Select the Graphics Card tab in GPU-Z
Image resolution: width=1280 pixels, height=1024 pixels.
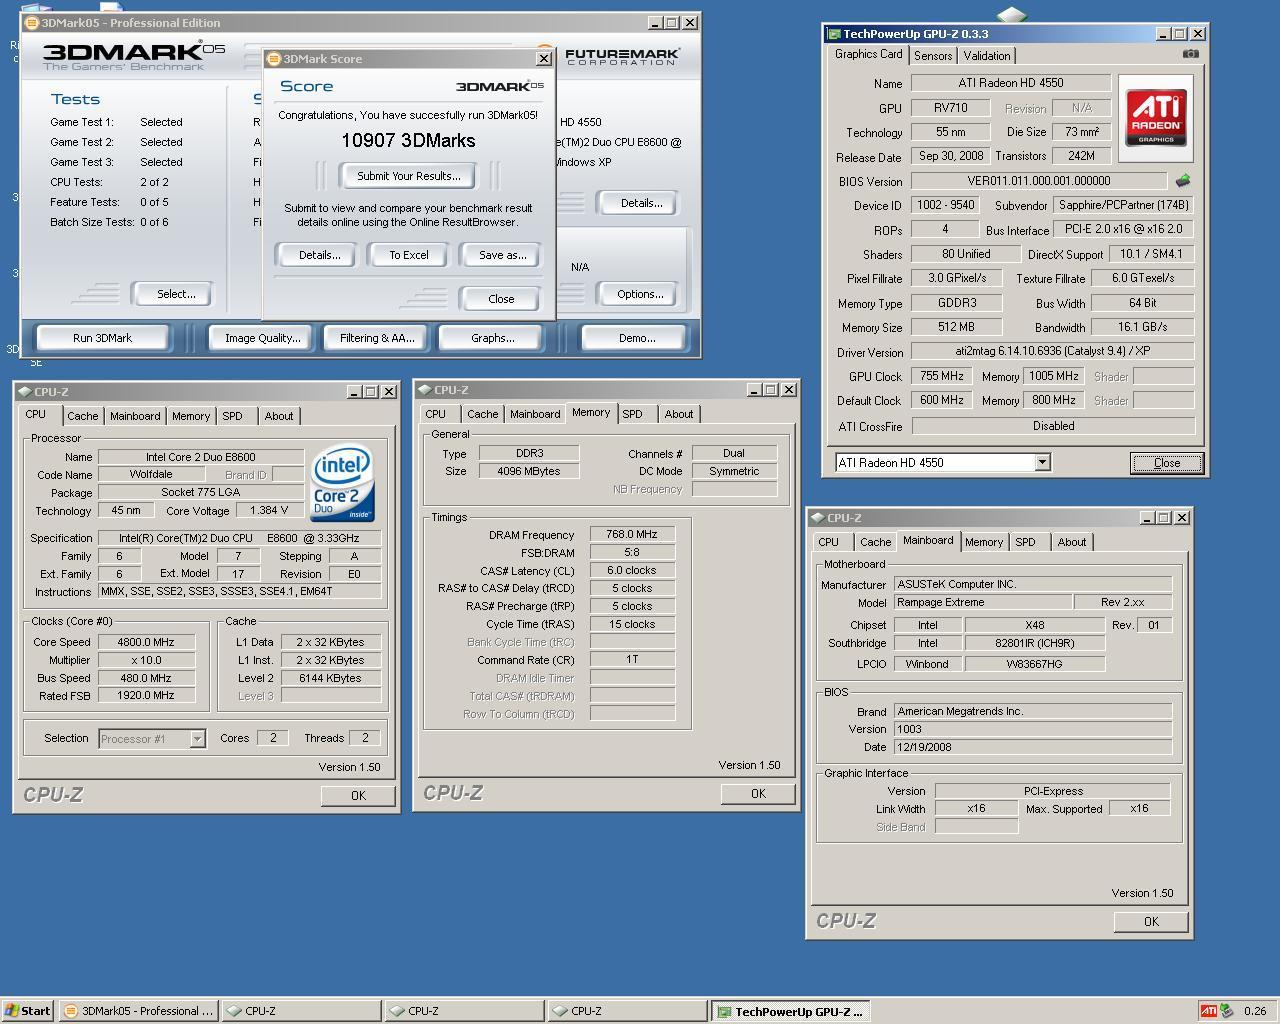pos(869,55)
